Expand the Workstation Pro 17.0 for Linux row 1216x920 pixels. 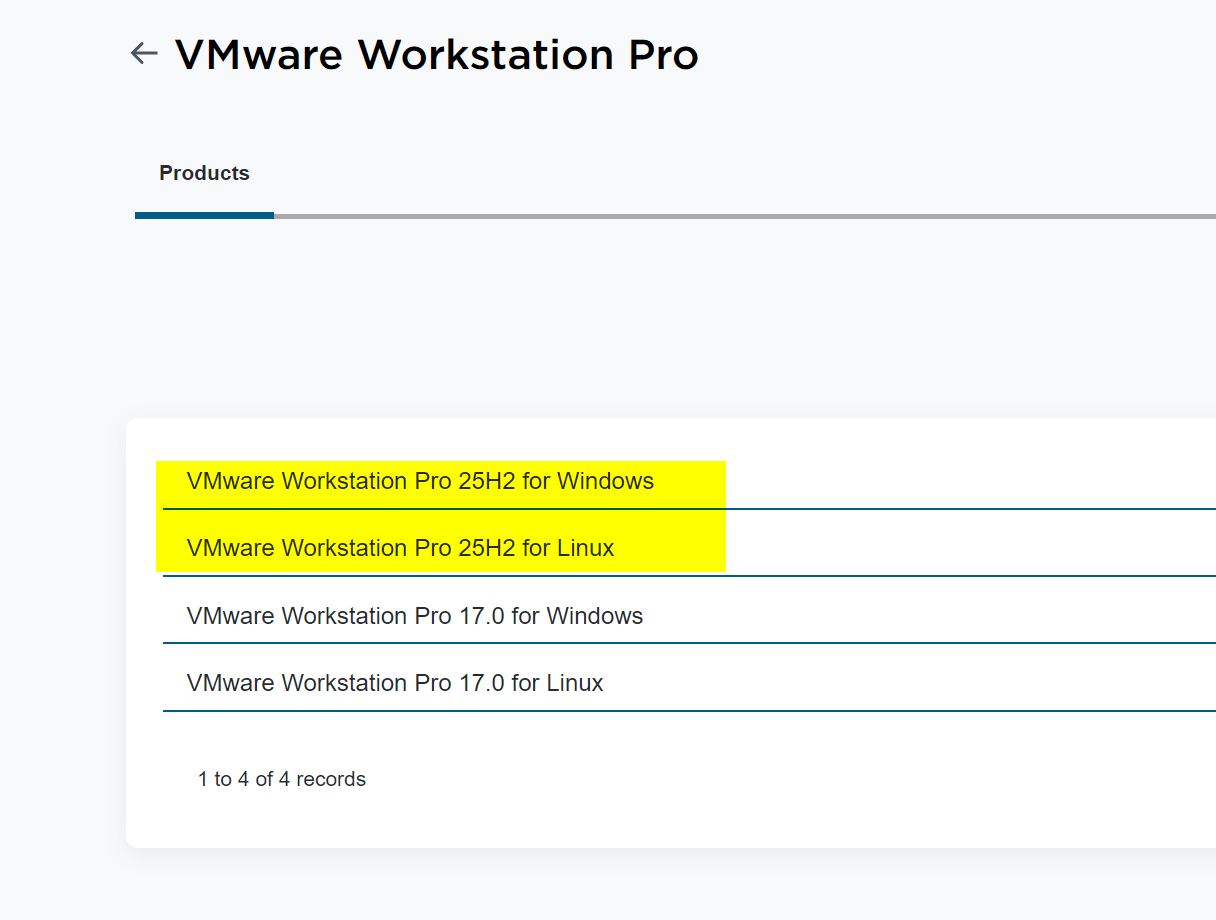(395, 683)
